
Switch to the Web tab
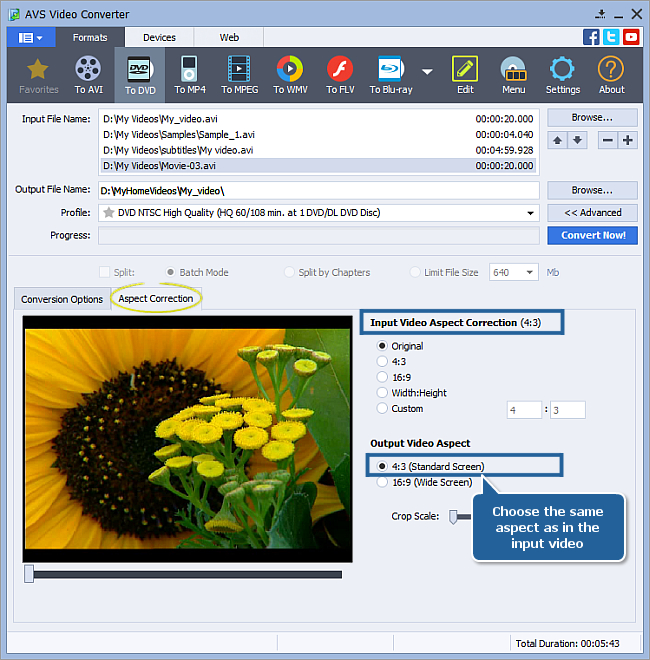pos(229,37)
